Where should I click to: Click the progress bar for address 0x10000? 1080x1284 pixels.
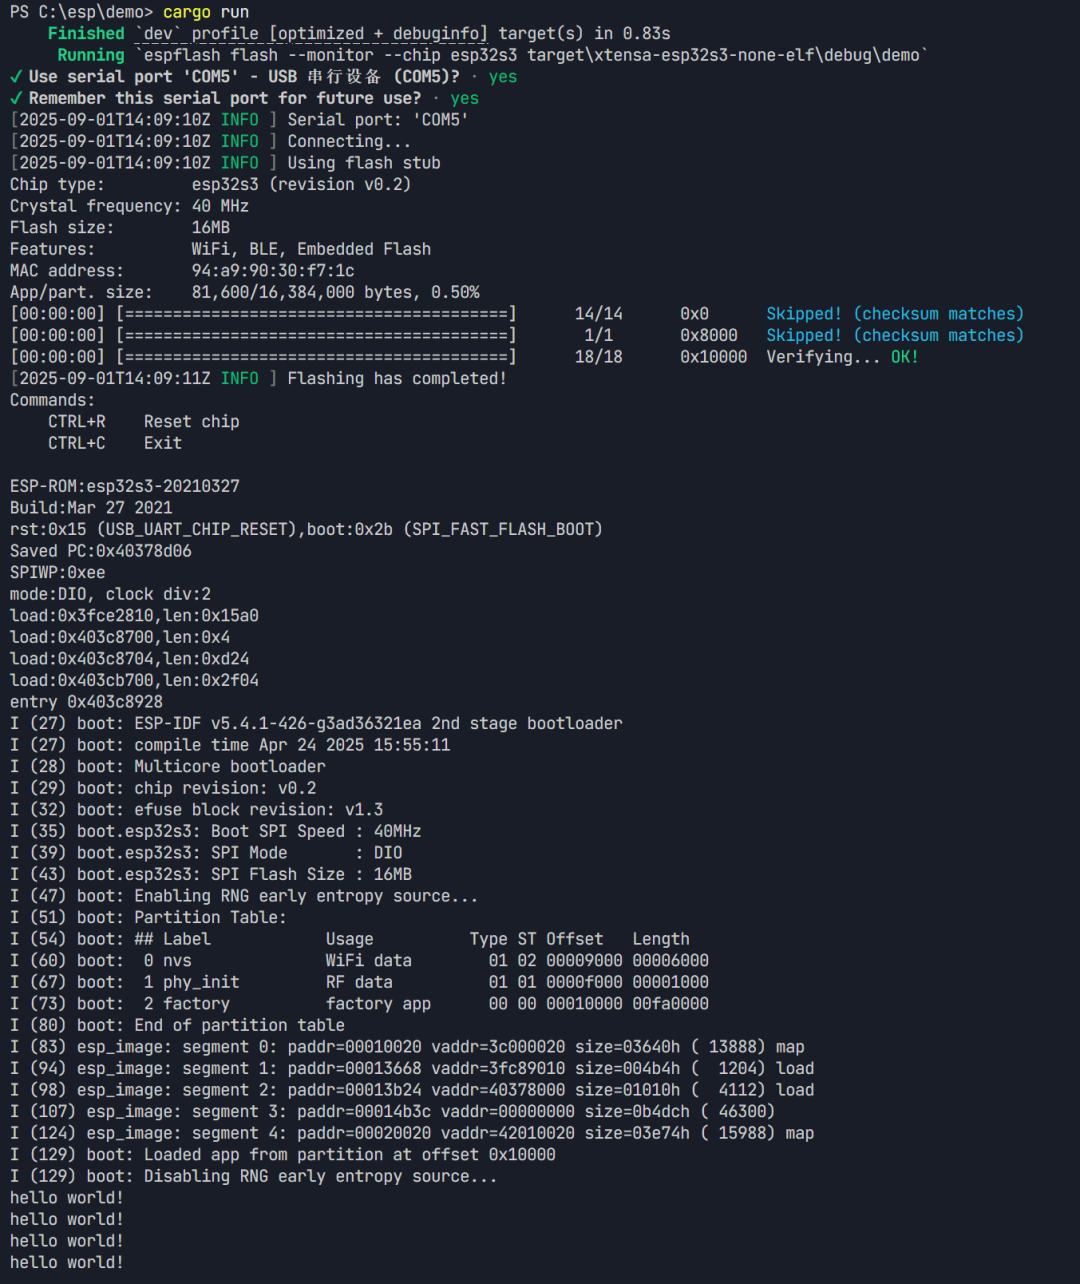pyautogui.click(x=316, y=357)
